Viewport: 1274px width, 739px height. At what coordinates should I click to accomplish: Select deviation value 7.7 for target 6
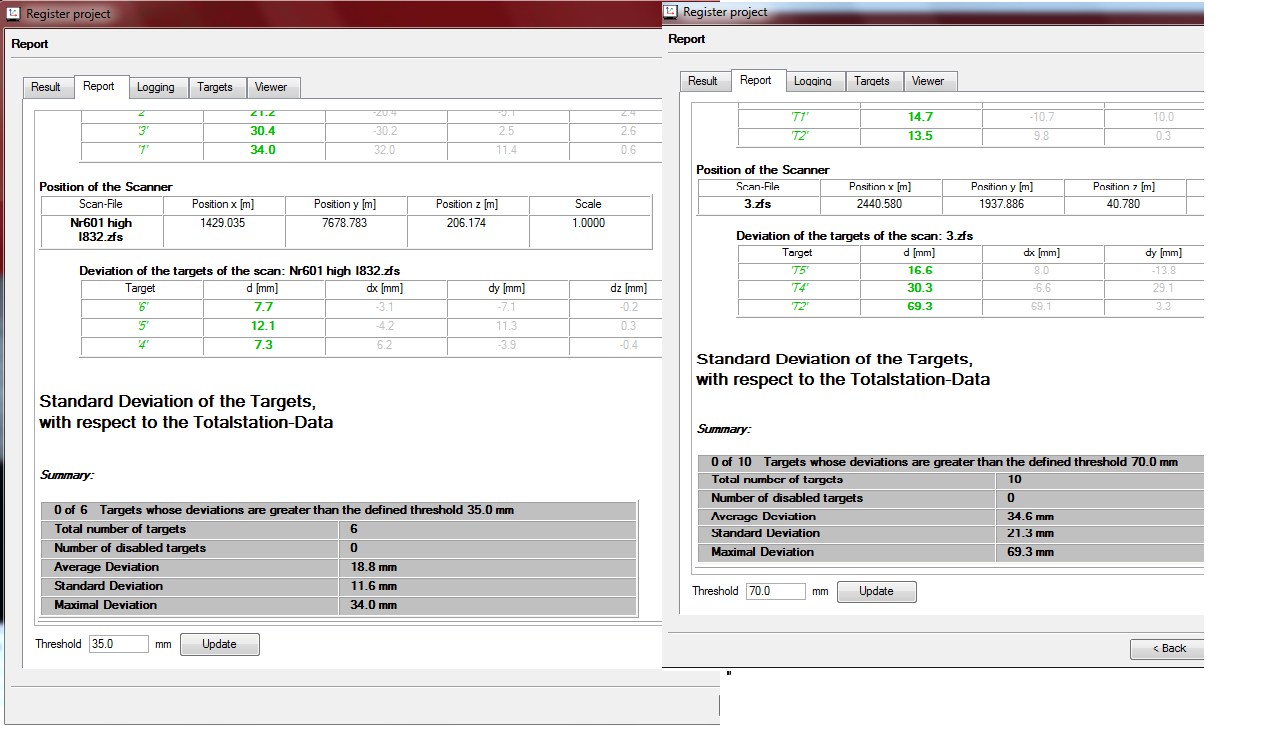(264, 307)
